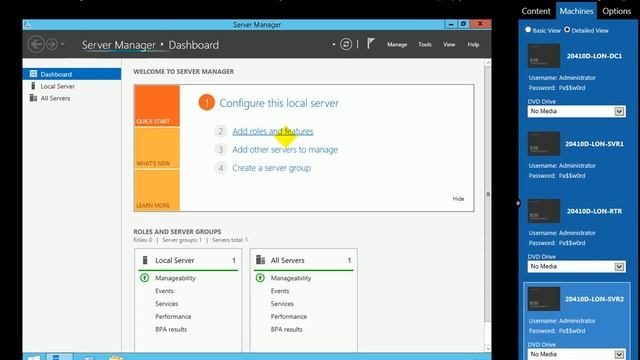Hide the welcome tile
Image resolution: width=640 pixels, height=360 pixels.
tap(458, 199)
